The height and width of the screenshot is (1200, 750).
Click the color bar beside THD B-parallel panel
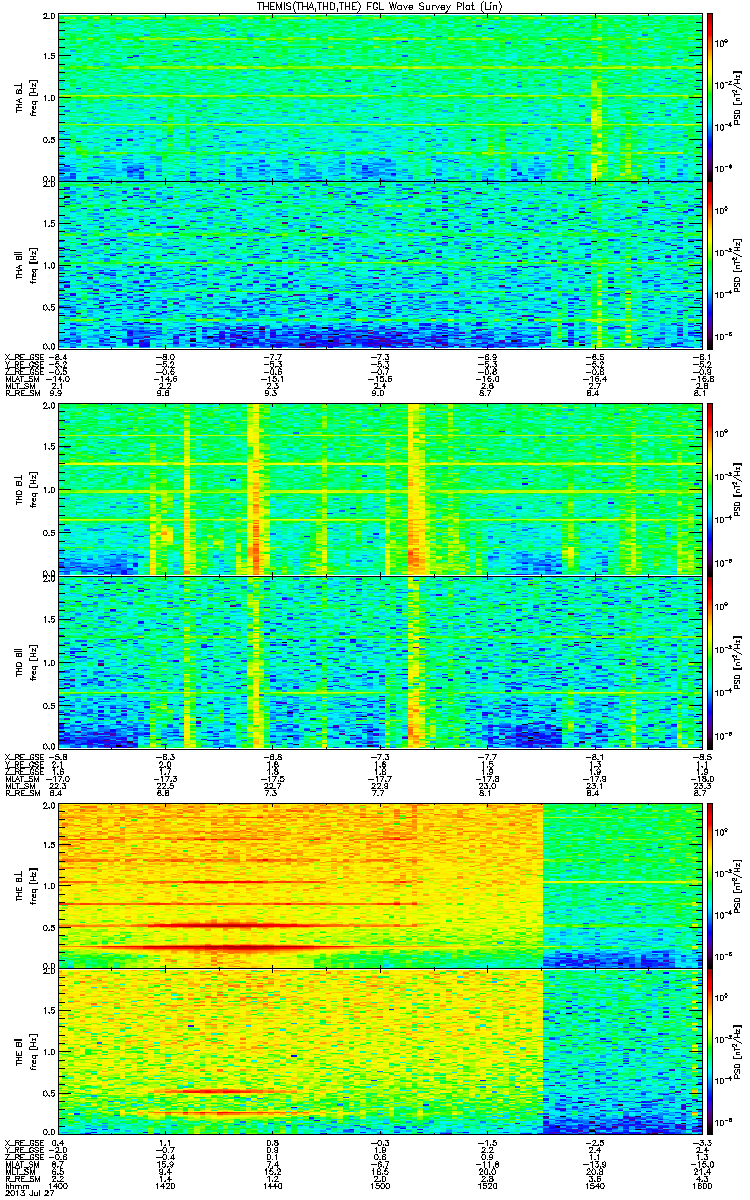click(x=710, y=661)
